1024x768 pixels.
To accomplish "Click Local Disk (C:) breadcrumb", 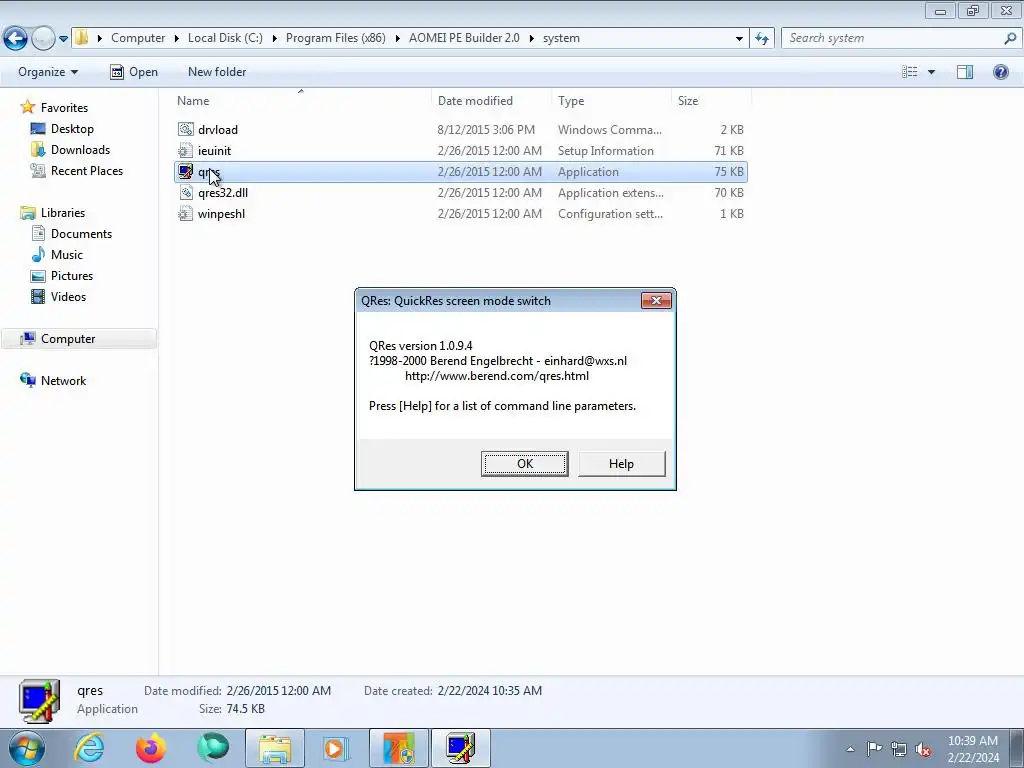I will (225, 38).
